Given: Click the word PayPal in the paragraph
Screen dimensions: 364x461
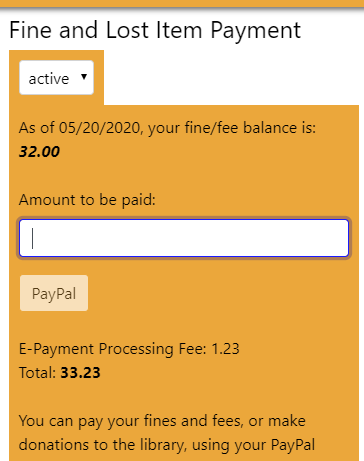Looking at the screenshot, I should pyautogui.click(x=293, y=445).
